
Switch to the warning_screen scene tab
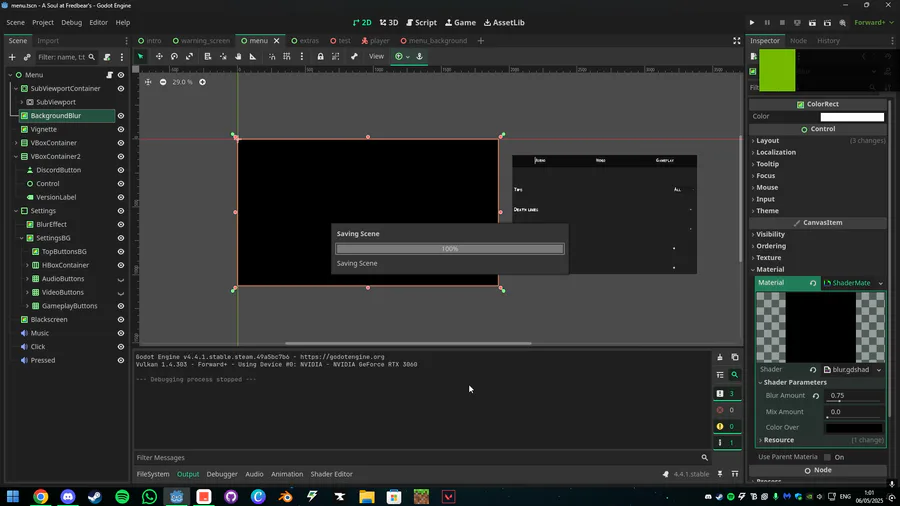(201, 41)
